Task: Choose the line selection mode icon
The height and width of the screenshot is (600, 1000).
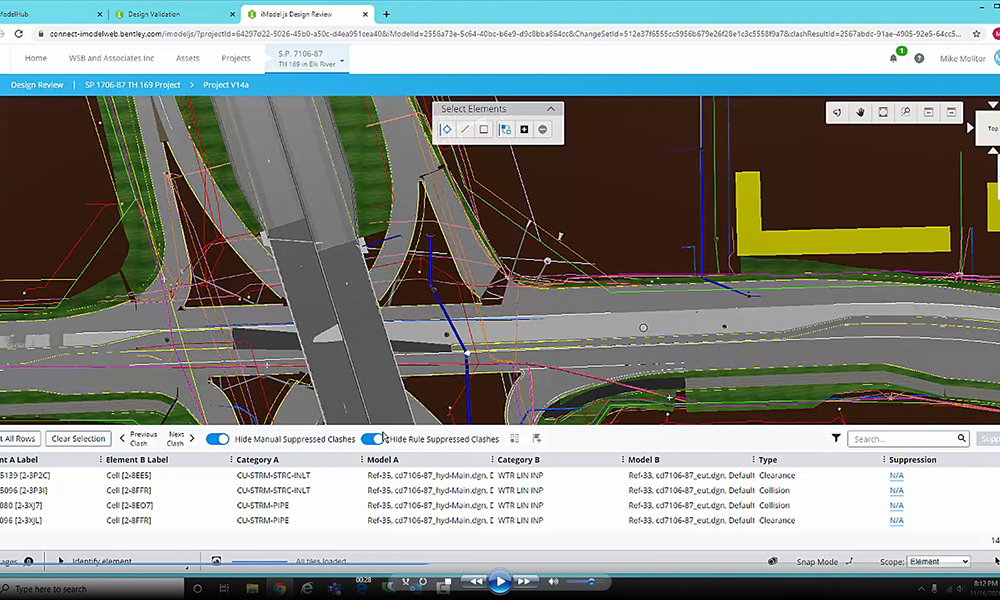Action: click(465, 129)
